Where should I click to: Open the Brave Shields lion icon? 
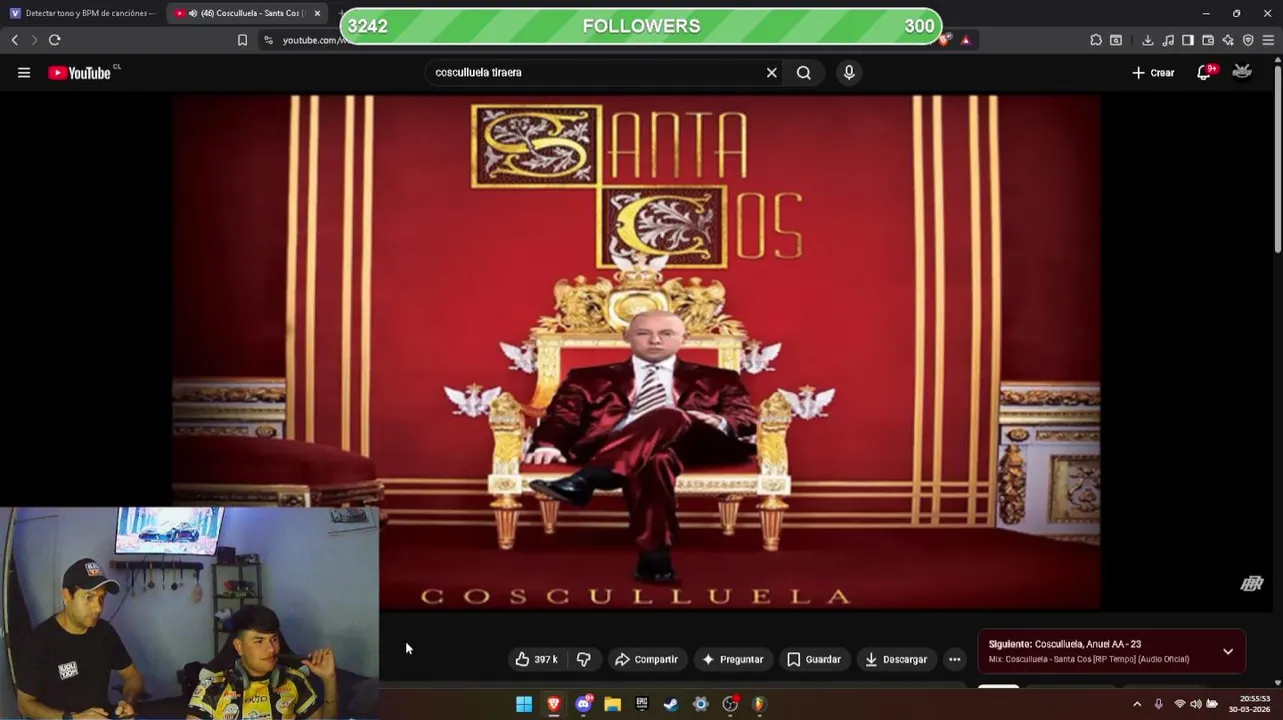pos(946,40)
